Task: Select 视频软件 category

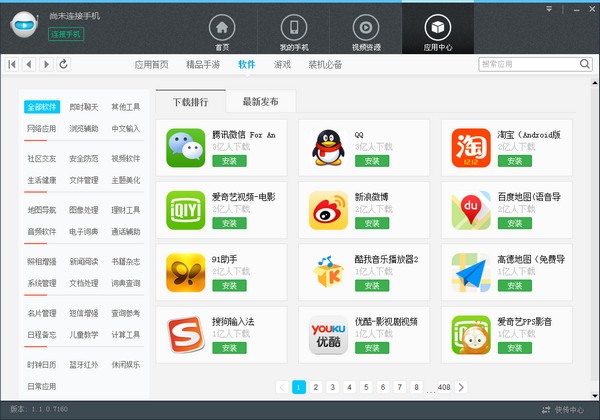Action: tap(126, 159)
